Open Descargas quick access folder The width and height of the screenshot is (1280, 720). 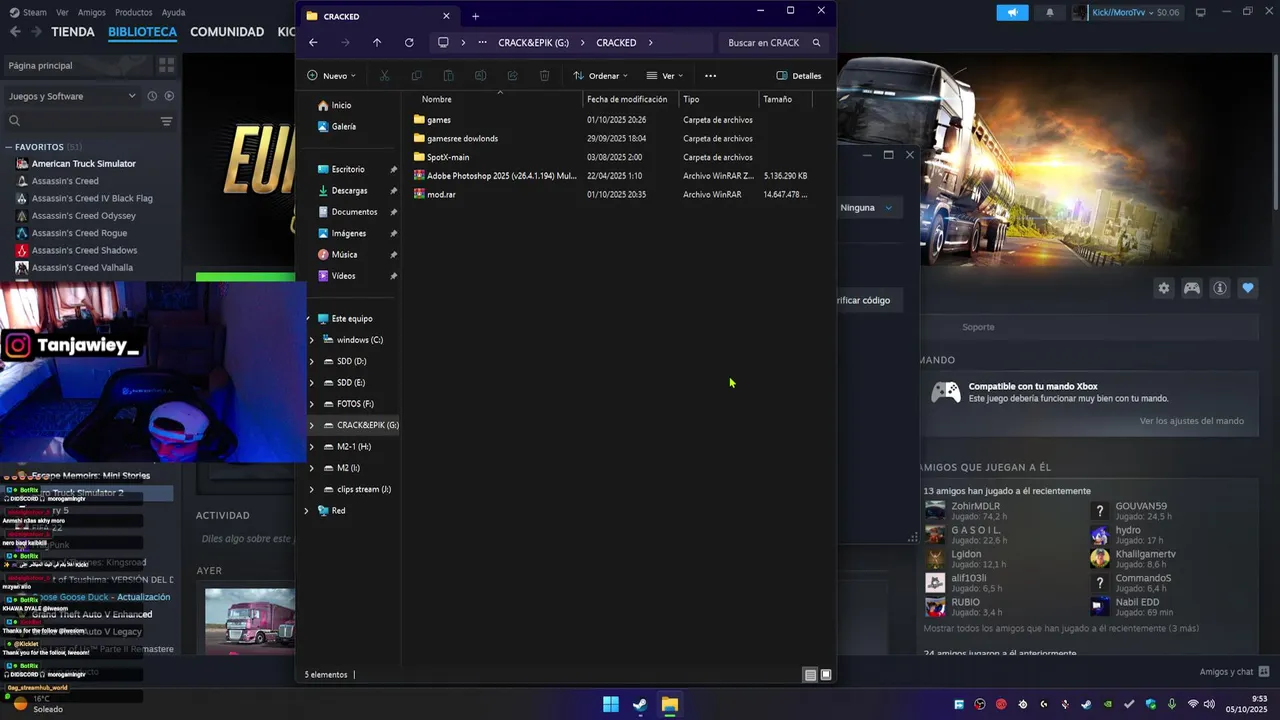click(x=342, y=191)
